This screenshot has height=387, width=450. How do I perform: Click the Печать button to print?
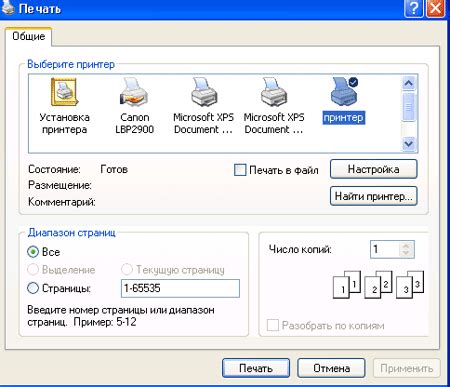click(256, 368)
